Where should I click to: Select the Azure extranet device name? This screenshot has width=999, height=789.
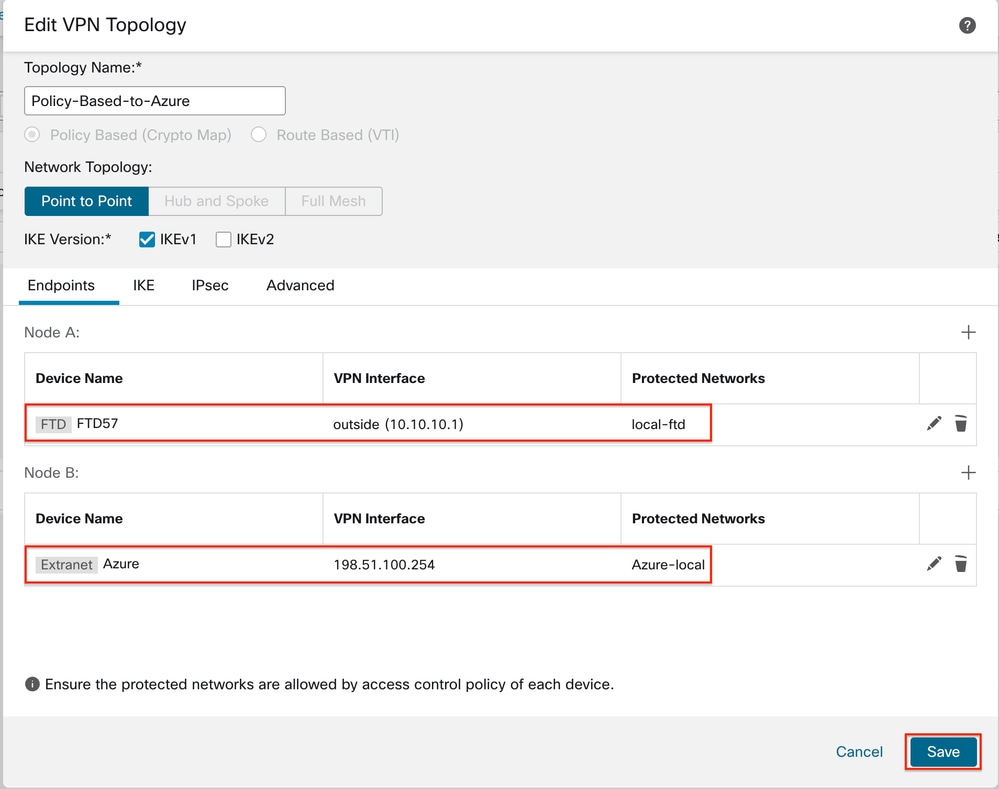click(121, 563)
